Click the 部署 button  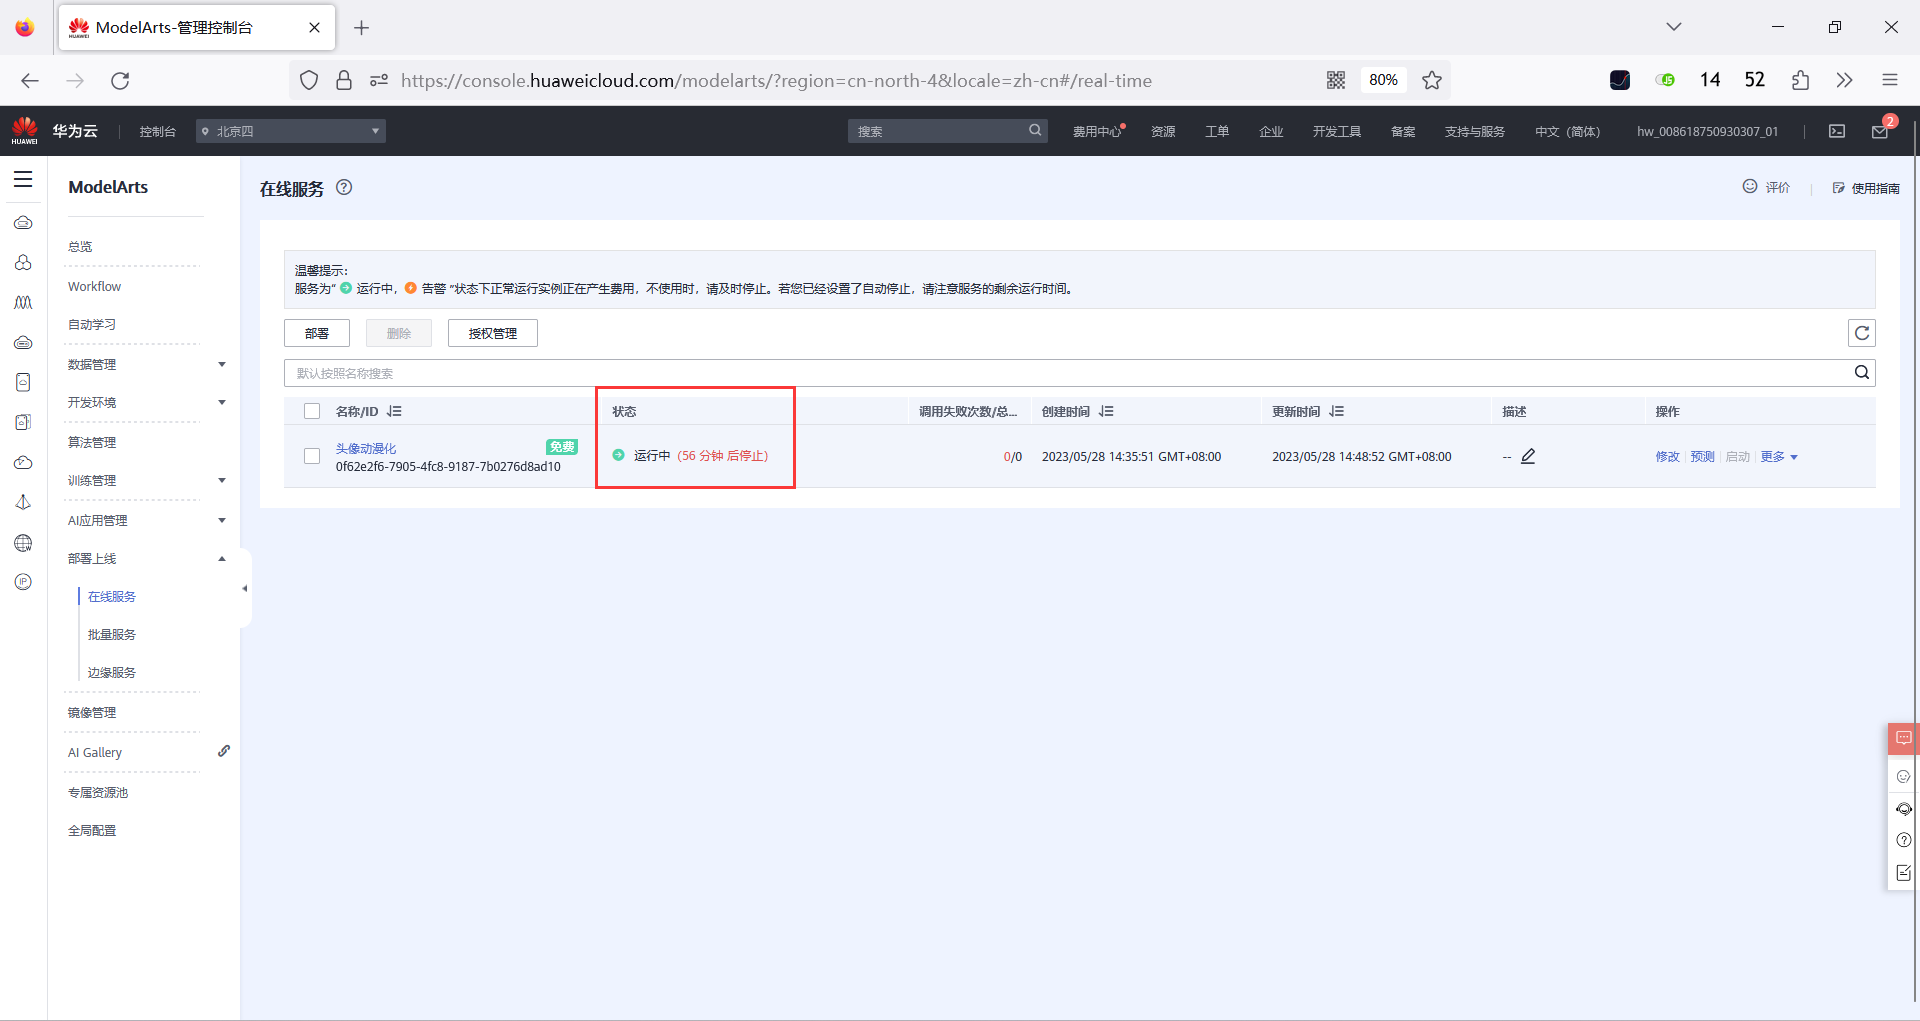[317, 333]
